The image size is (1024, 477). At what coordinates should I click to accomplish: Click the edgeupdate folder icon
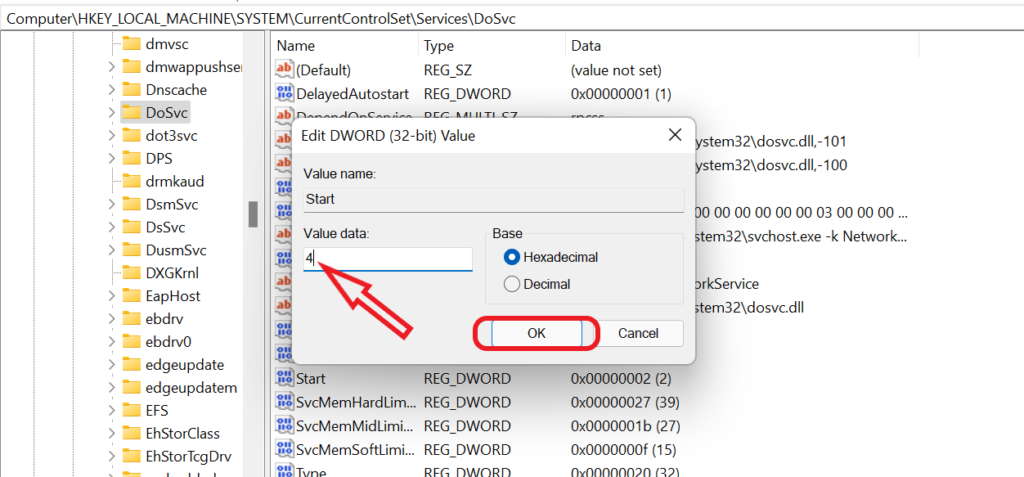coord(131,365)
